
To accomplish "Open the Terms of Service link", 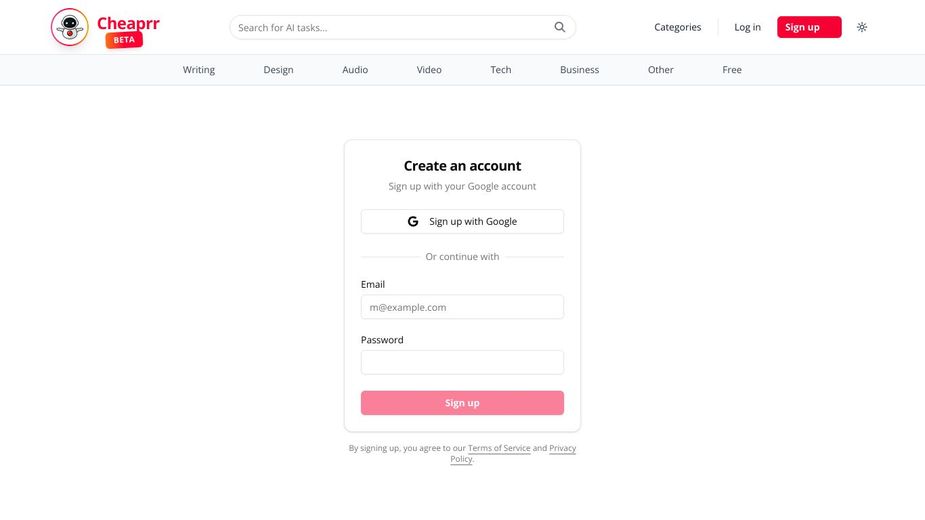I will [499, 448].
